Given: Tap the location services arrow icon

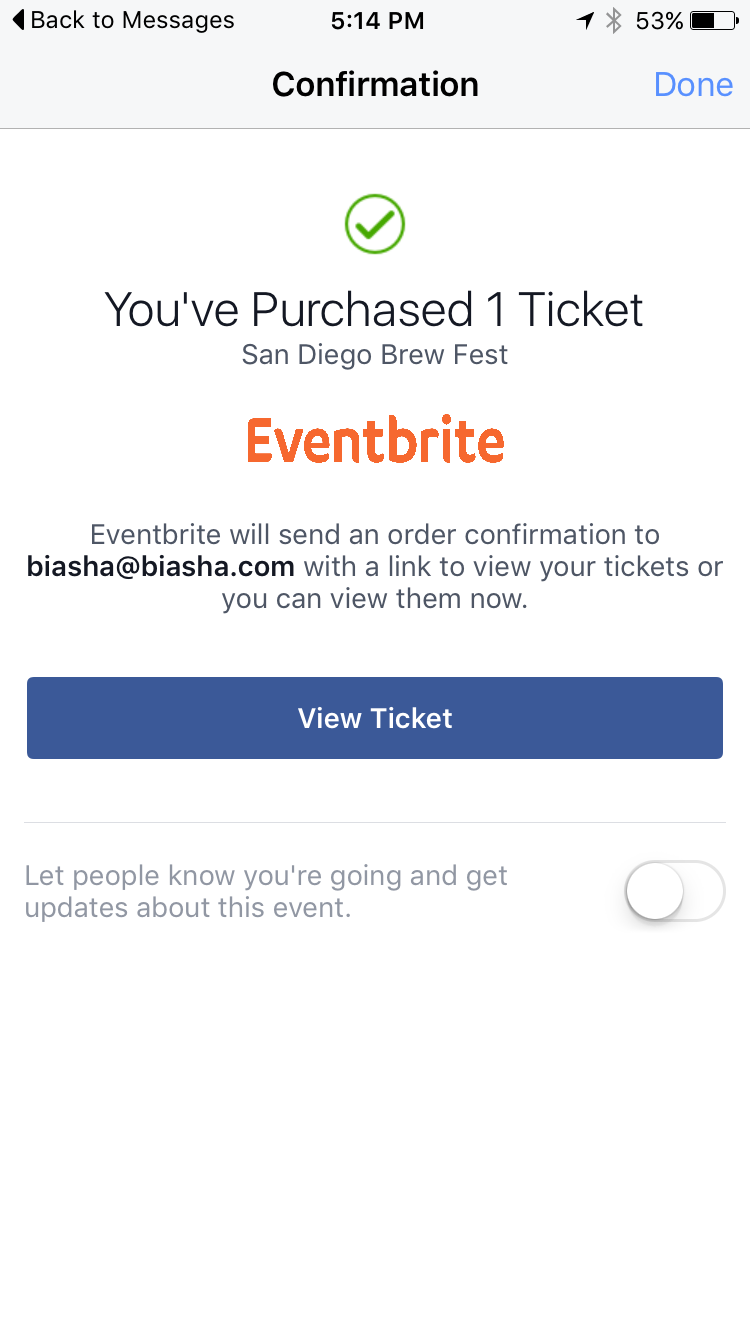Looking at the screenshot, I should click(x=586, y=20).
